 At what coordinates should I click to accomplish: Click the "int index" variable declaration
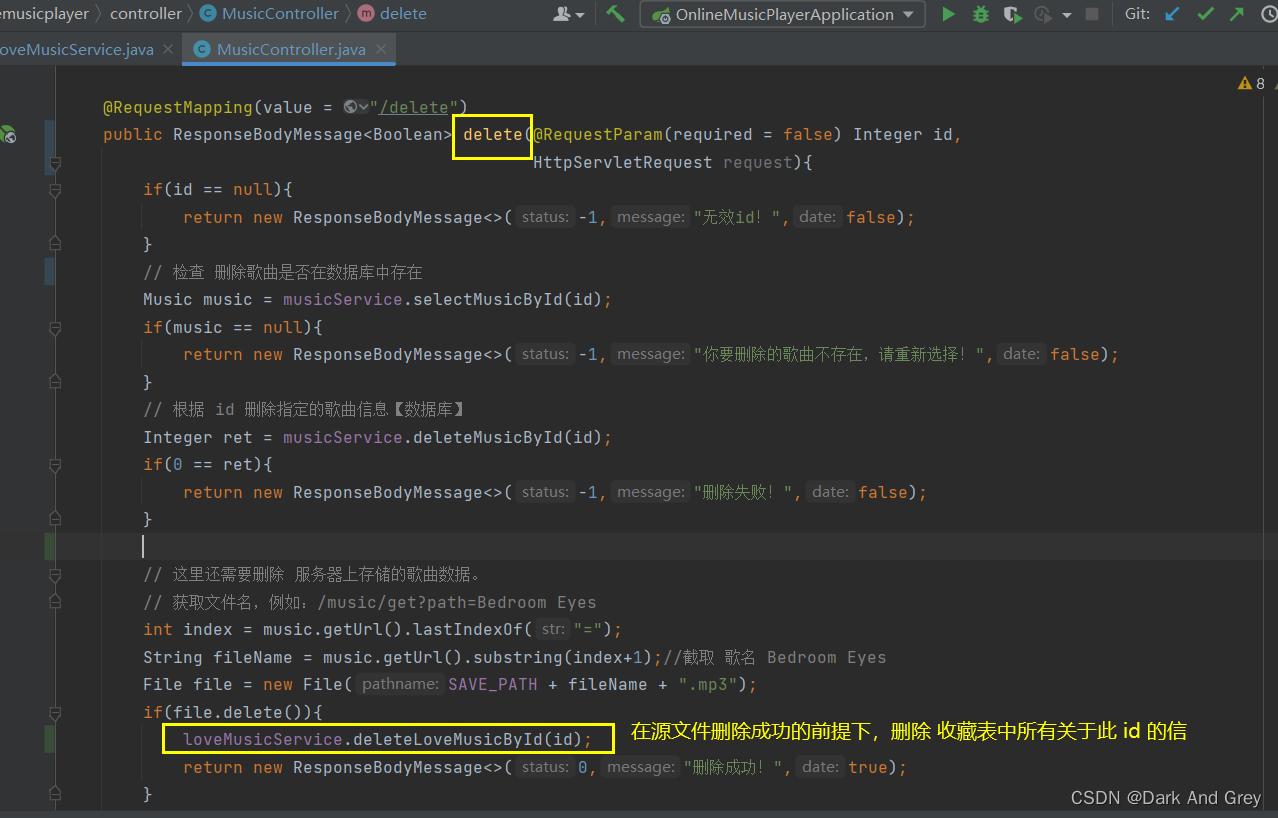pyautogui.click(x=188, y=630)
